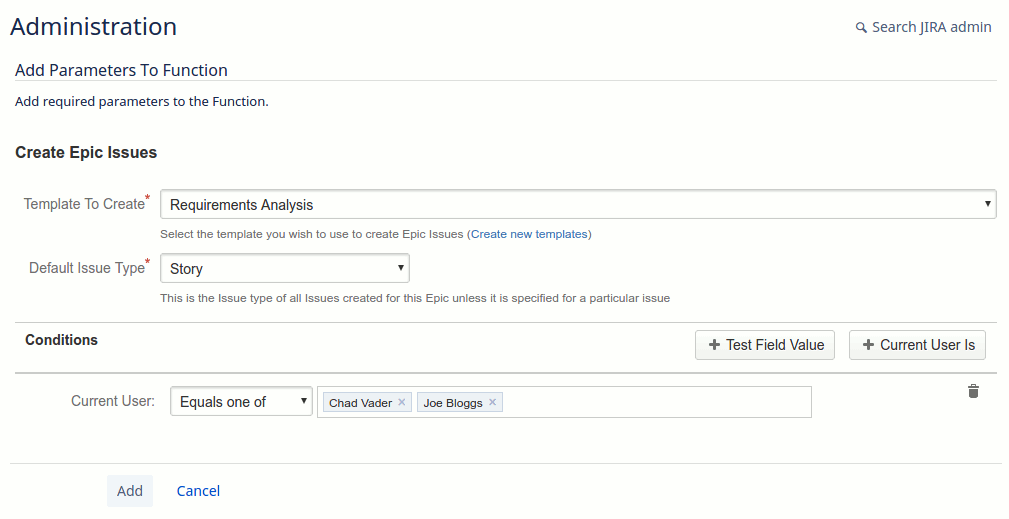This screenshot has width=1009, height=519.
Task: Click plus icon on Current User Is
Action: pos(868,345)
